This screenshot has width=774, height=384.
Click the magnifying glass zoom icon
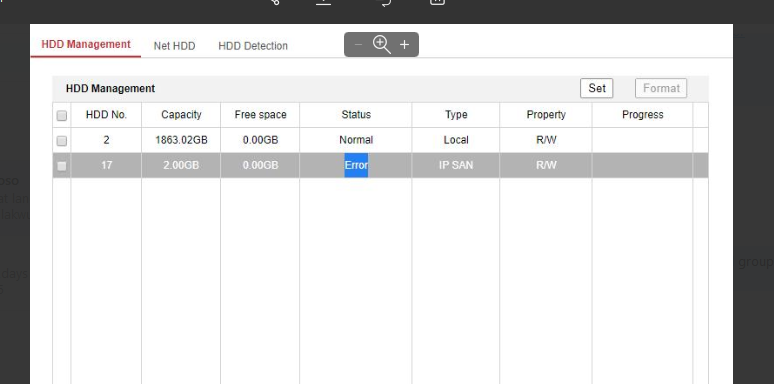tap(382, 44)
